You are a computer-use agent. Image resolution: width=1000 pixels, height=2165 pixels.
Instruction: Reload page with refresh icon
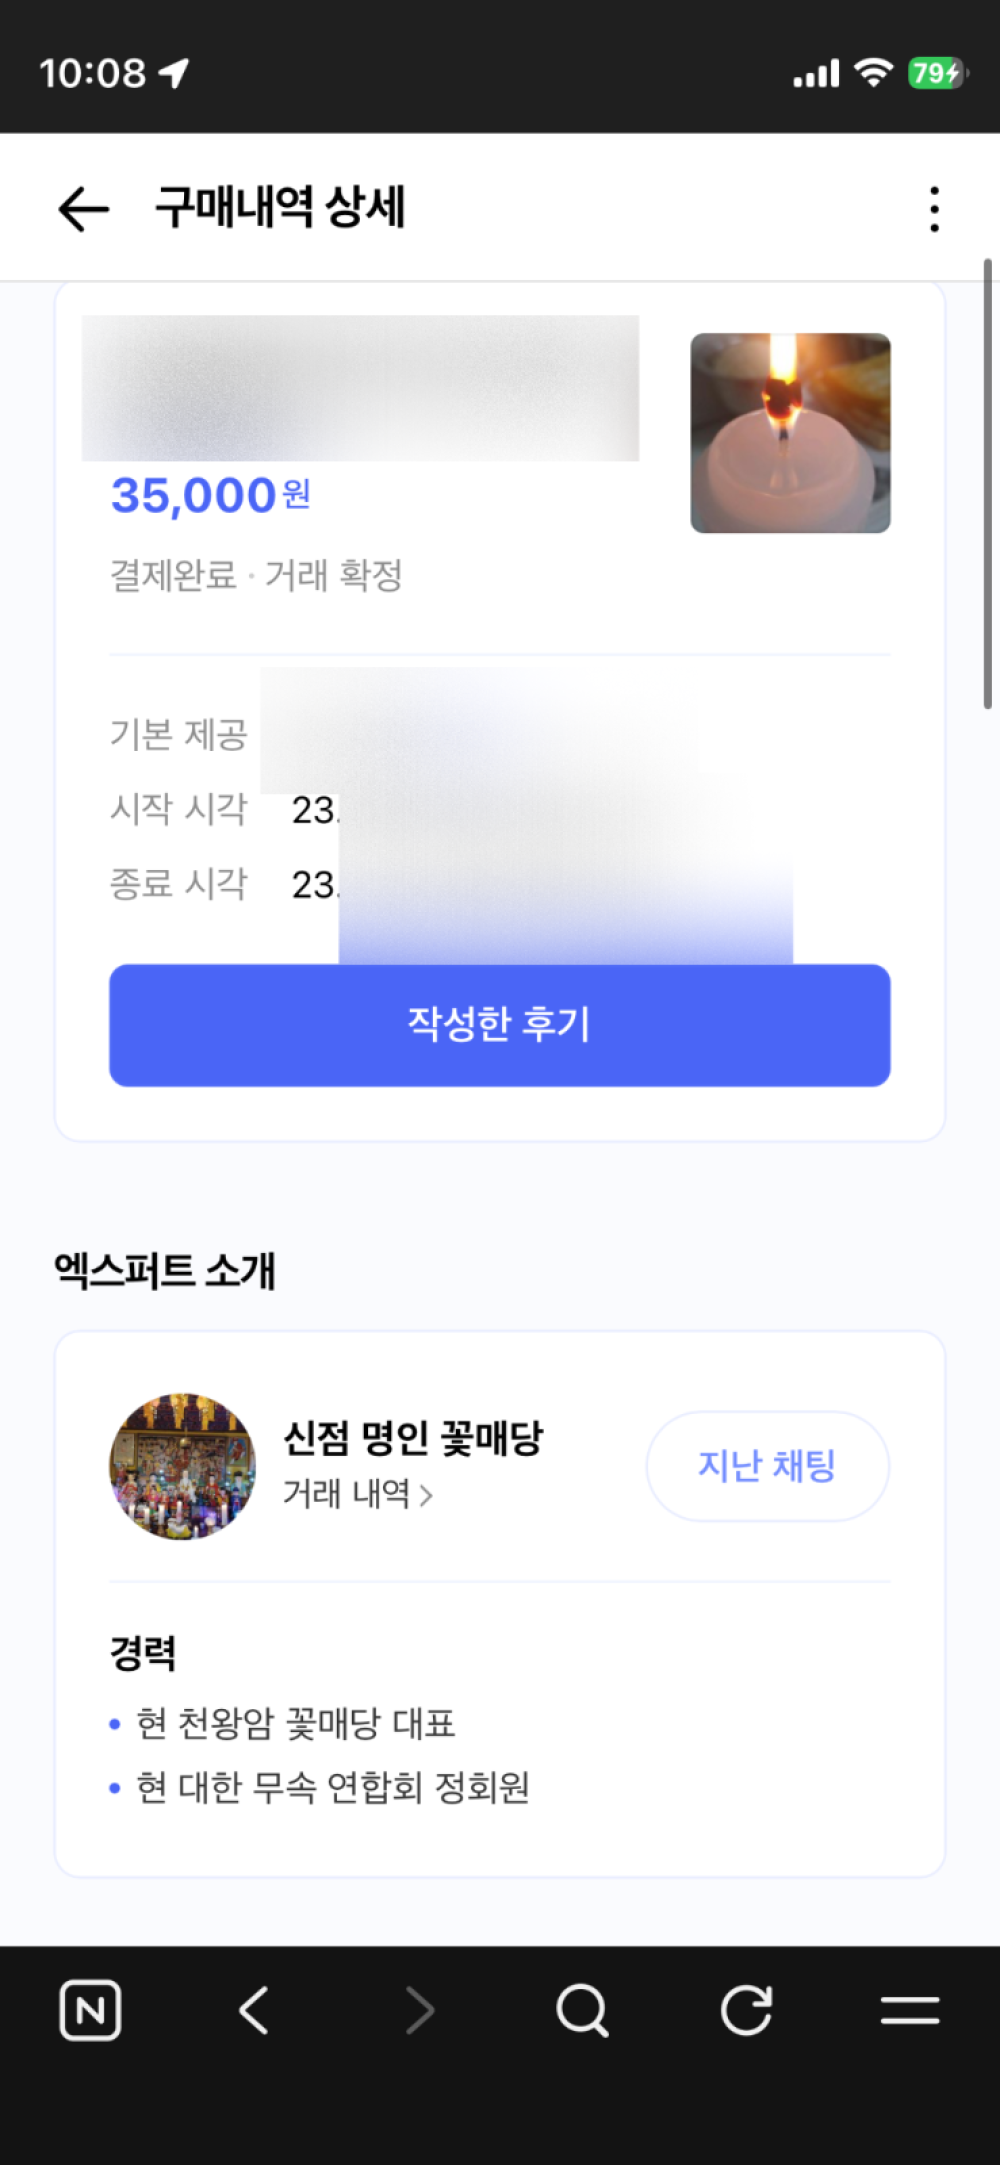pyautogui.click(x=746, y=2010)
